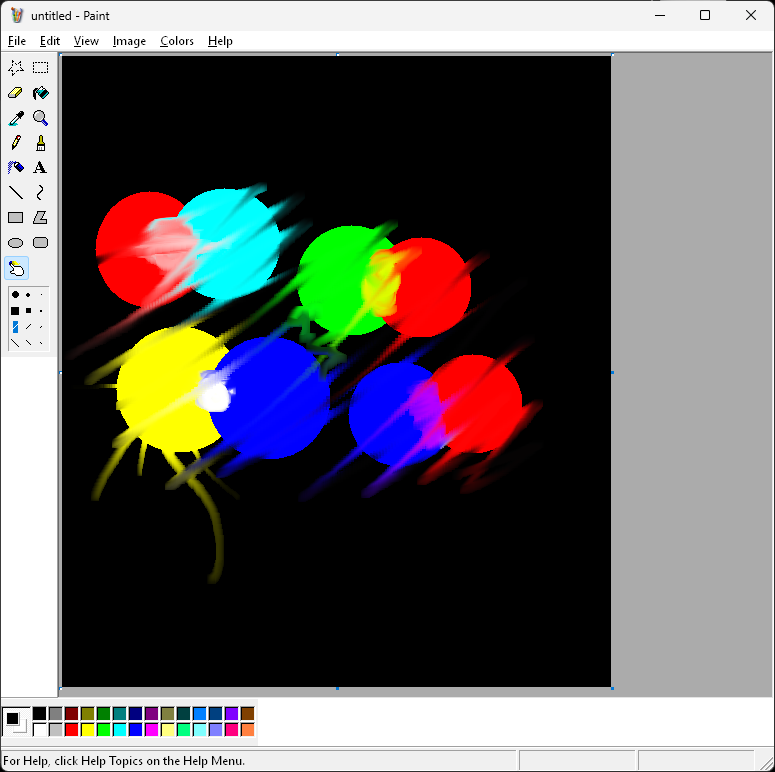Select the rectangular Select tool
The height and width of the screenshot is (772, 775).
pyautogui.click(x=41, y=68)
